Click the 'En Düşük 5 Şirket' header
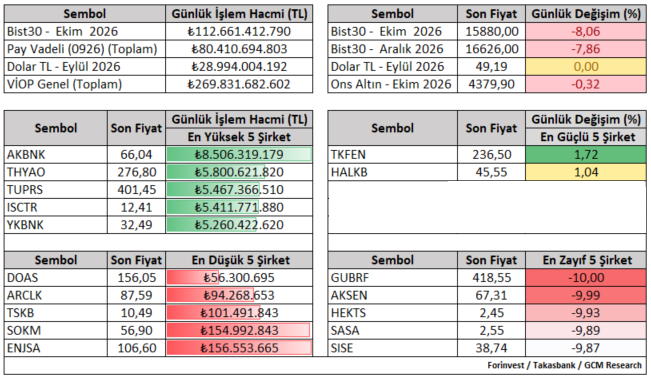Viewport: 651px width, 379px height. [x=239, y=260]
